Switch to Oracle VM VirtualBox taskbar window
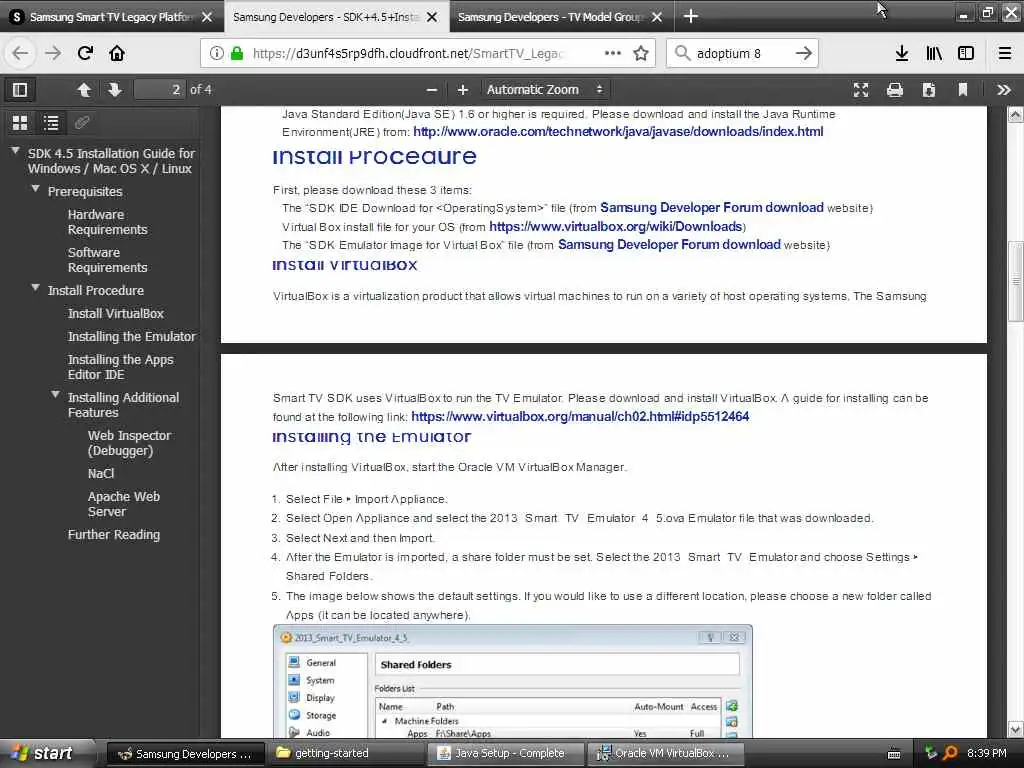Screen dimensions: 1024x768 click(x=667, y=753)
